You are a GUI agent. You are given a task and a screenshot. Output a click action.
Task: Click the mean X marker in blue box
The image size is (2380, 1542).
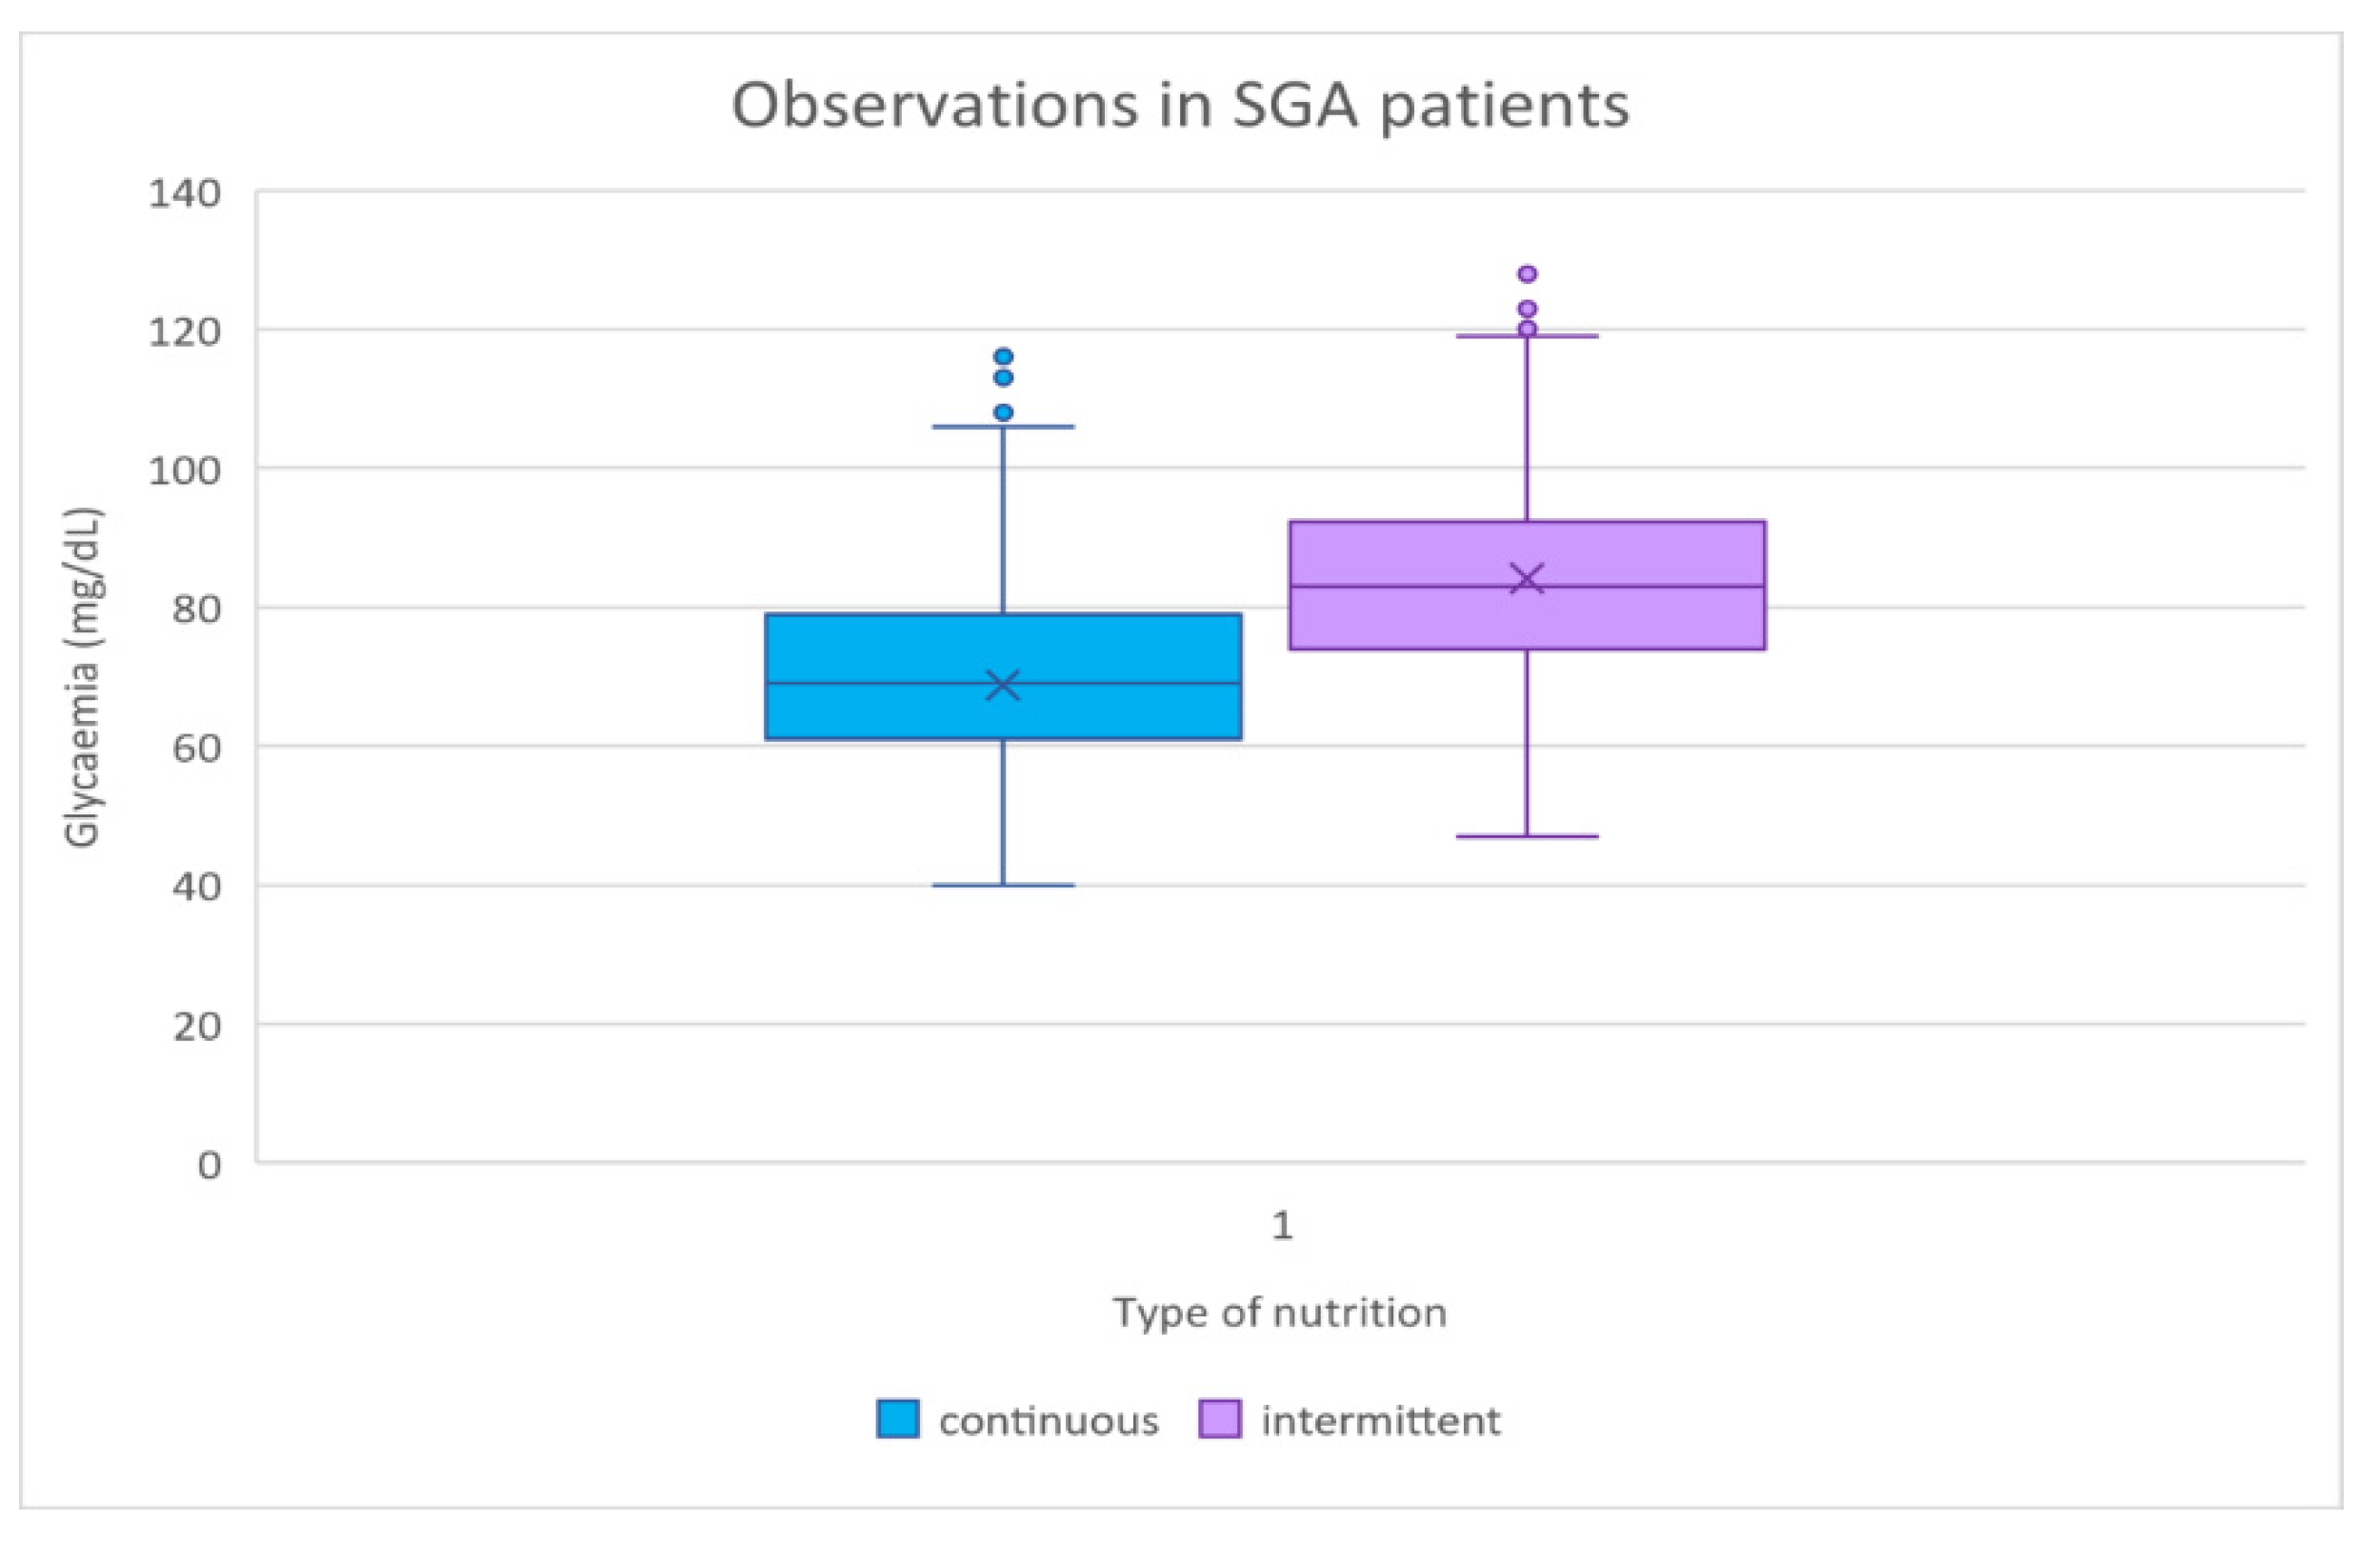pos(1003,686)
